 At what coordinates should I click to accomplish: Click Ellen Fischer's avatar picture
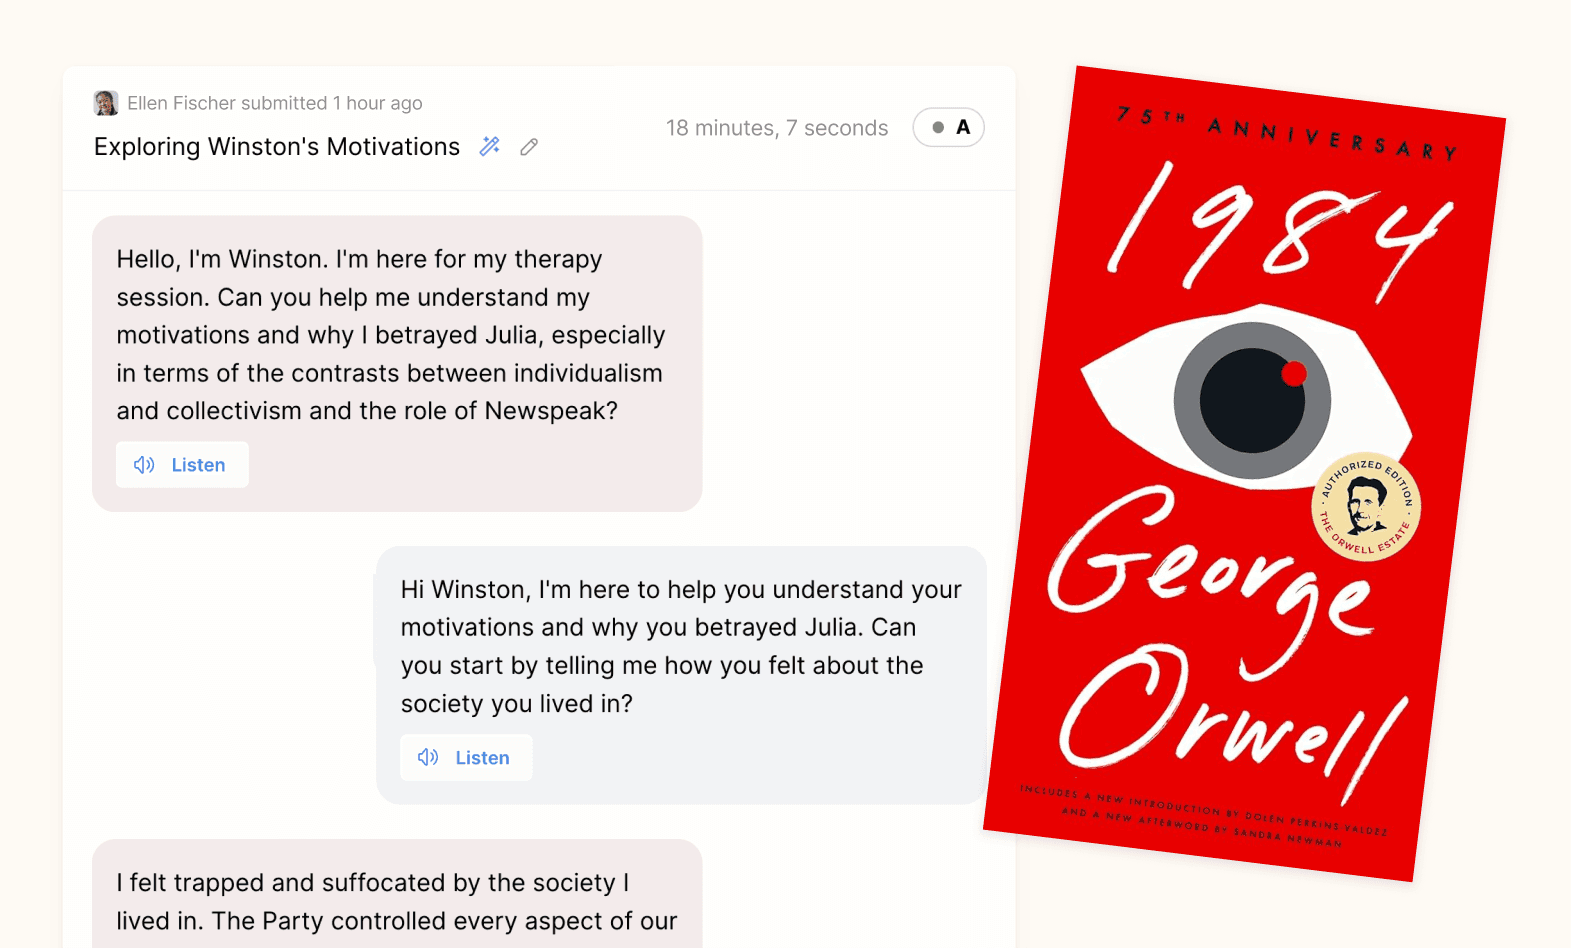[x=106, y=103]
